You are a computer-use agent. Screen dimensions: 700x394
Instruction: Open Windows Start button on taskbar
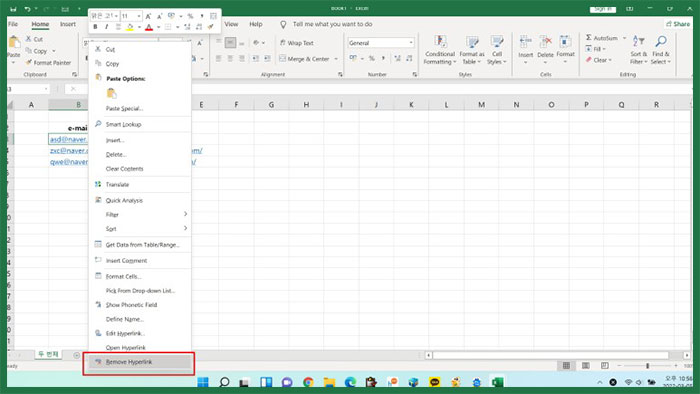(x=203, y=382)
